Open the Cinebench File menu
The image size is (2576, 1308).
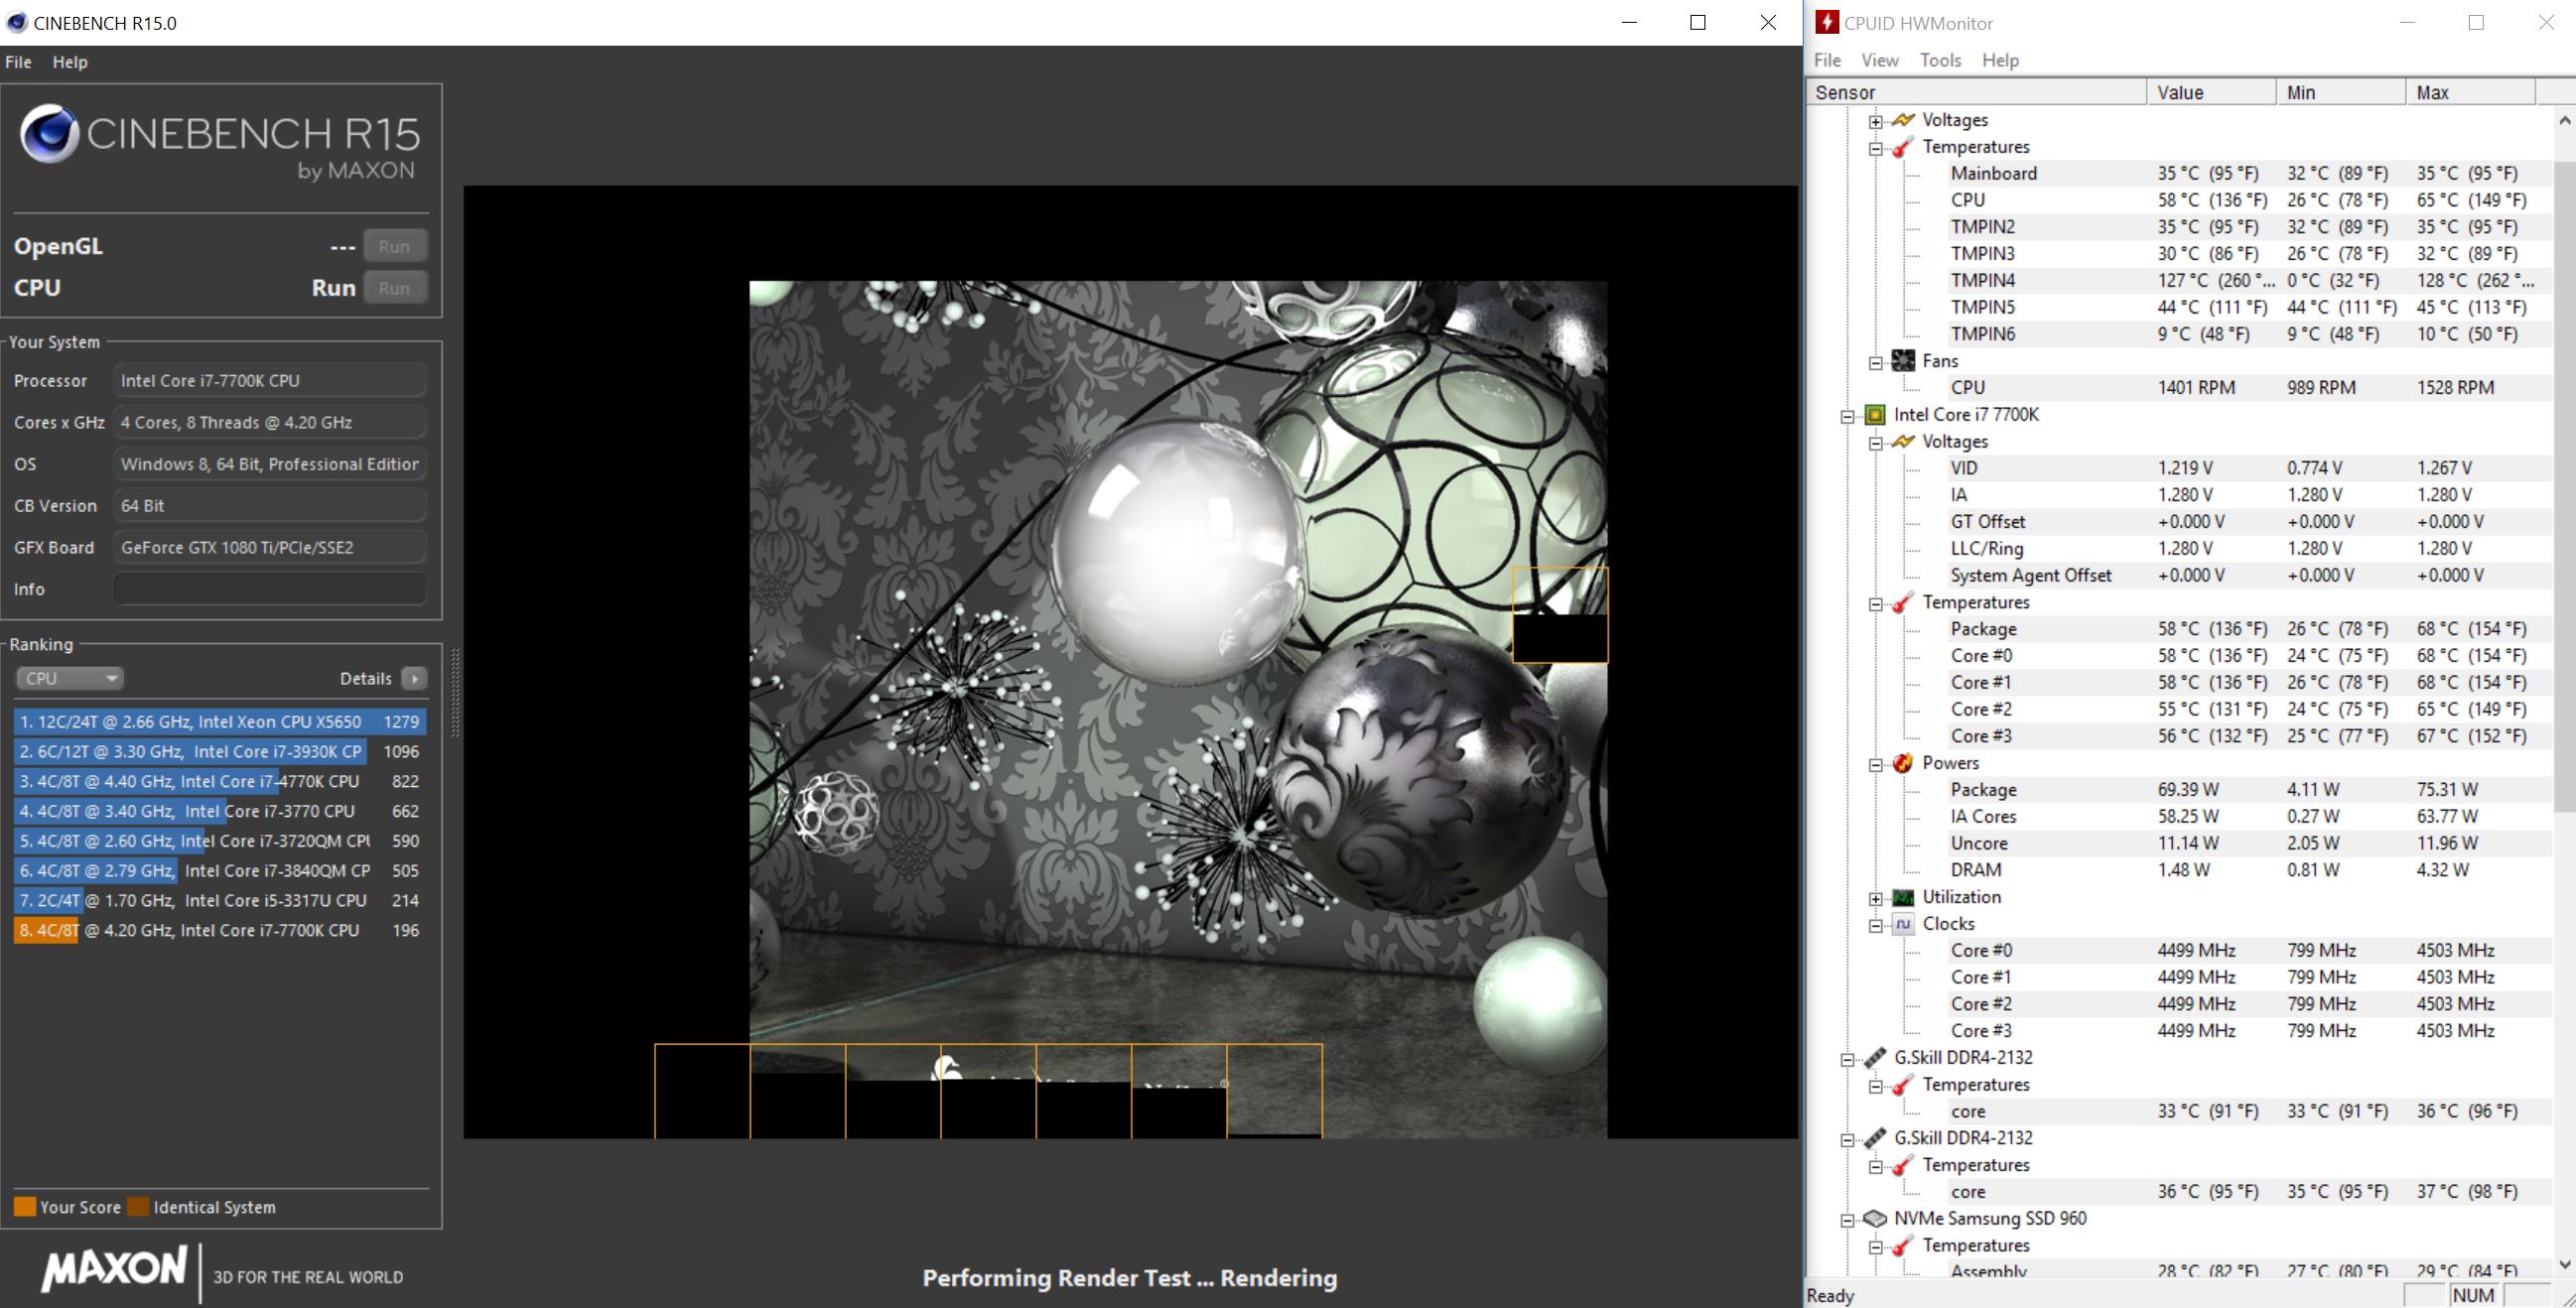tap(18, 62)
